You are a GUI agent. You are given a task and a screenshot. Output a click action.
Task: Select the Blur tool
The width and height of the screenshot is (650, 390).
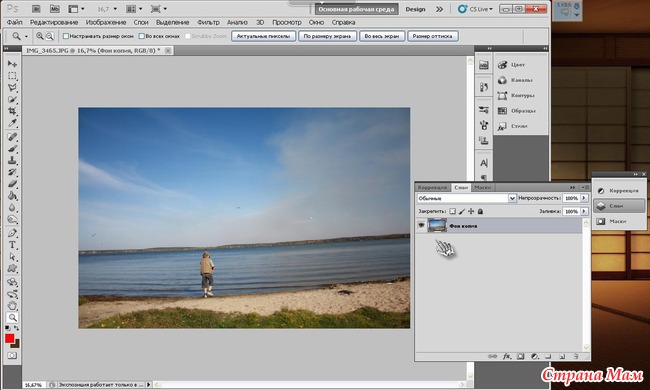pos(12,207)
